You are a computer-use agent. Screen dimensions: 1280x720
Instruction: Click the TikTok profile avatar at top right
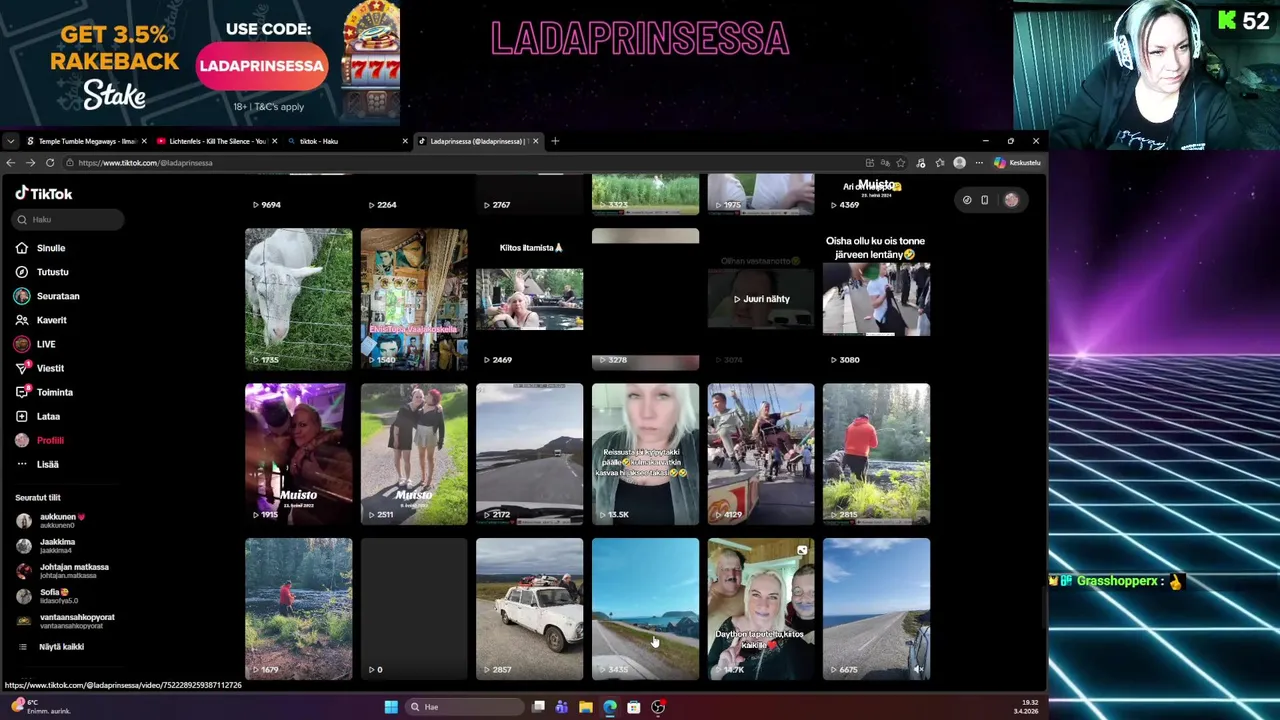[x=1011, y=200]
